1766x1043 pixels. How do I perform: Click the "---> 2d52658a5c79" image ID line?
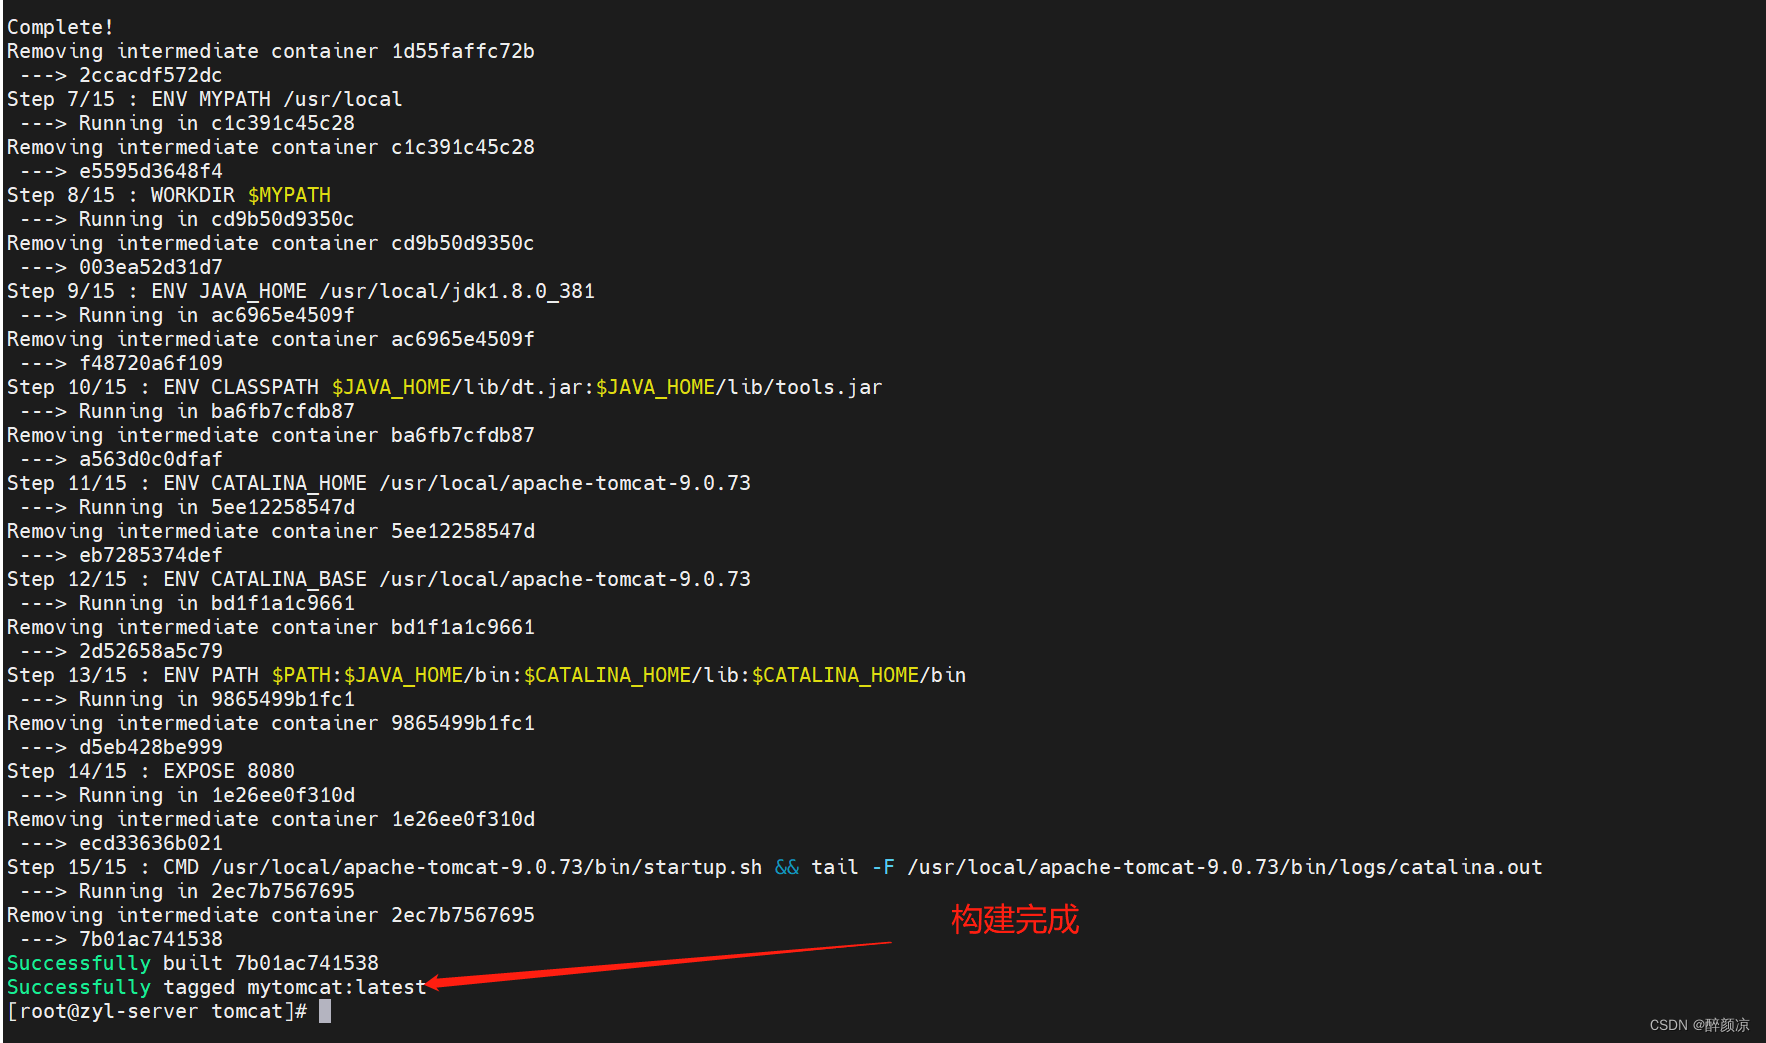click(121, 651)
